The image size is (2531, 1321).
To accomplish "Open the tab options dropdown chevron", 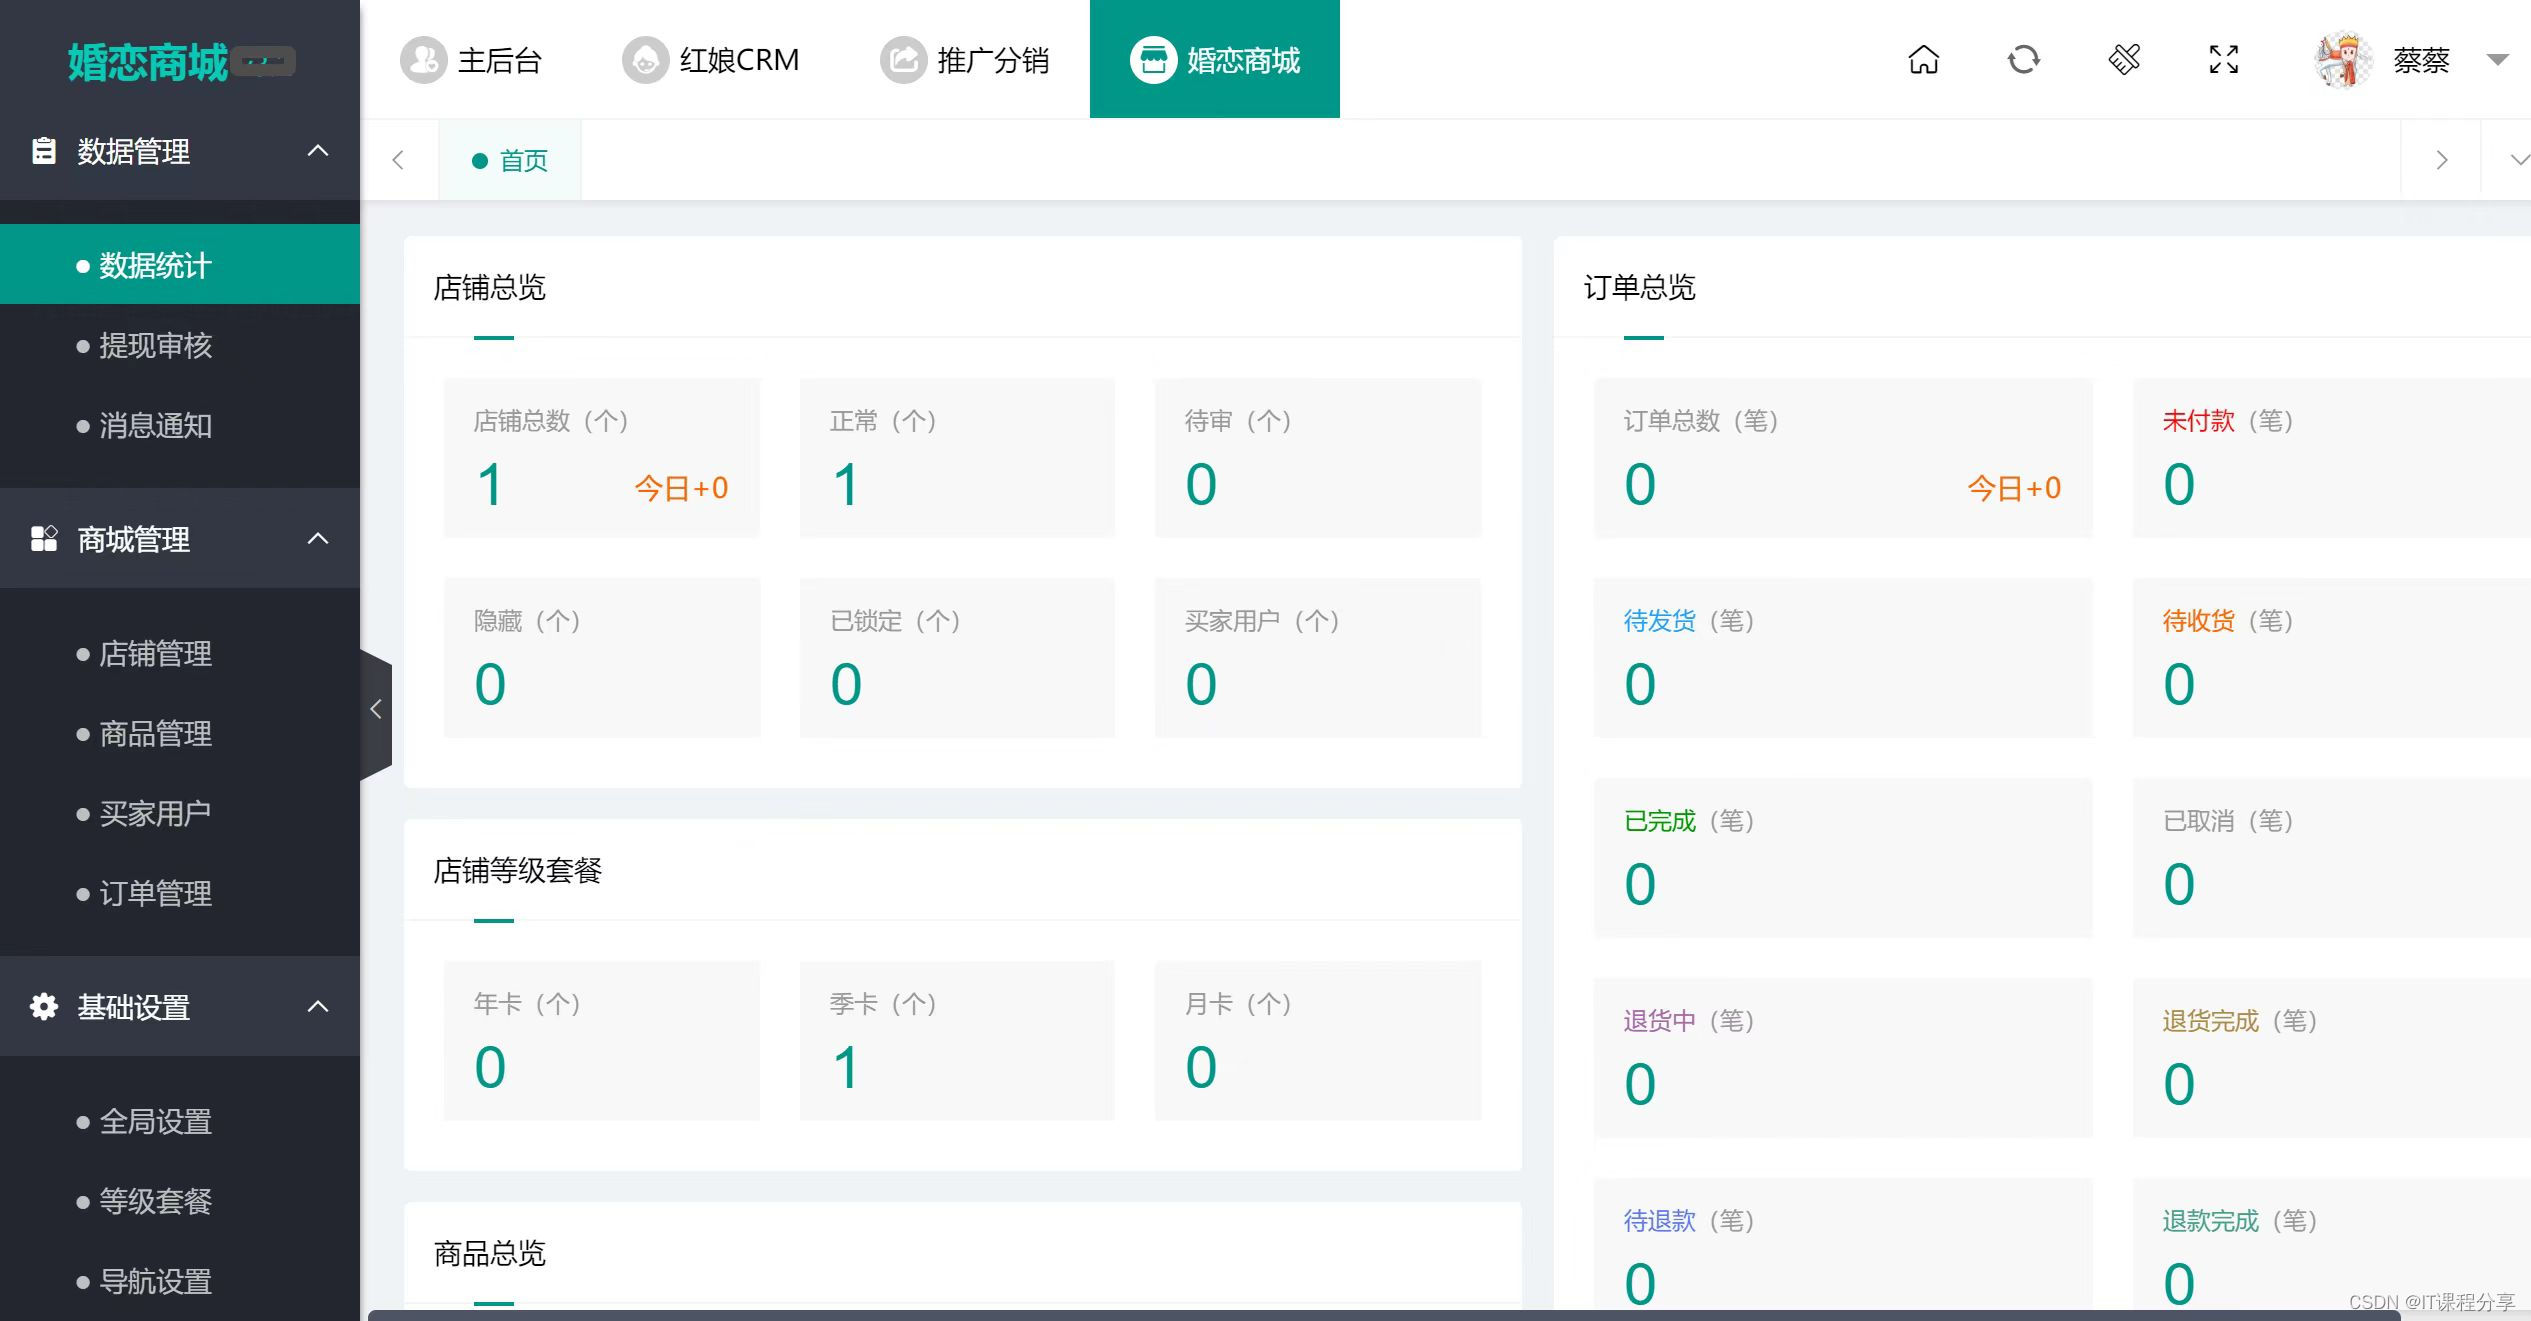I will [x=2518, y=160].
